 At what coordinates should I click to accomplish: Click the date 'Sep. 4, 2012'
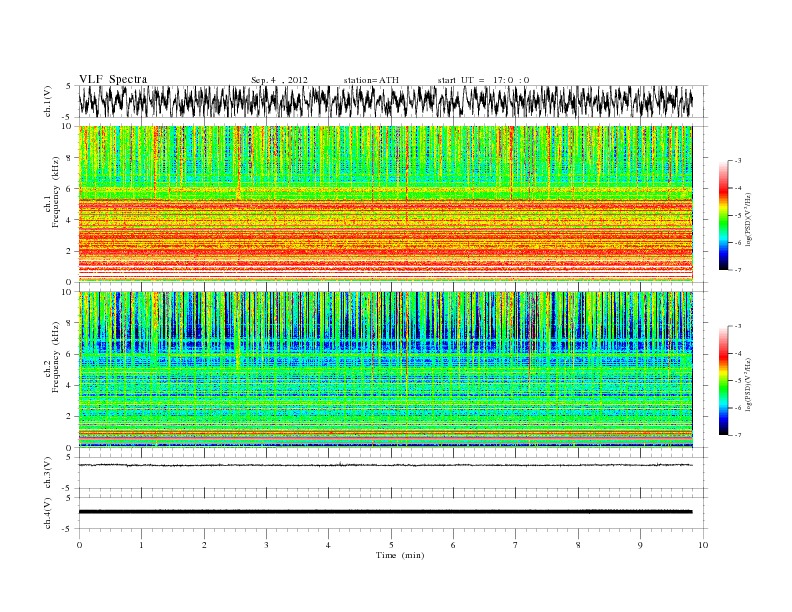(279, 80)
